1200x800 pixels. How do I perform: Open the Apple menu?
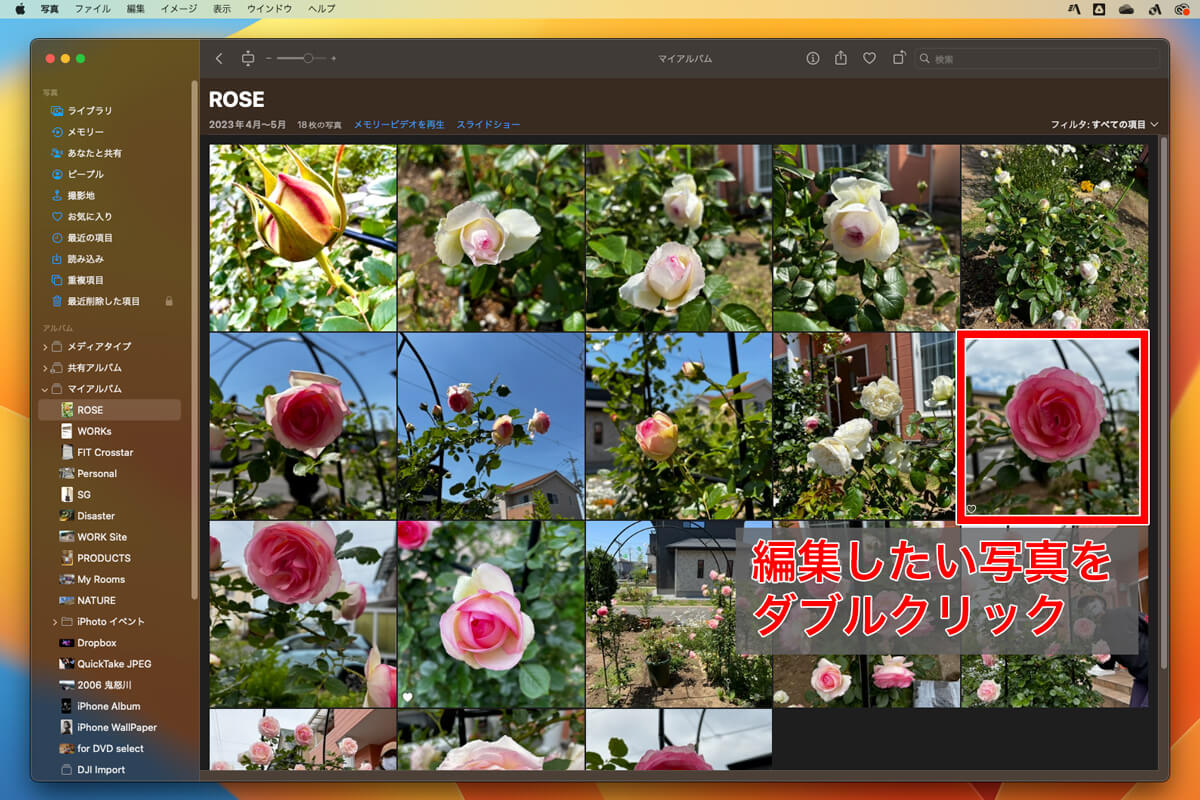(19, 8)
